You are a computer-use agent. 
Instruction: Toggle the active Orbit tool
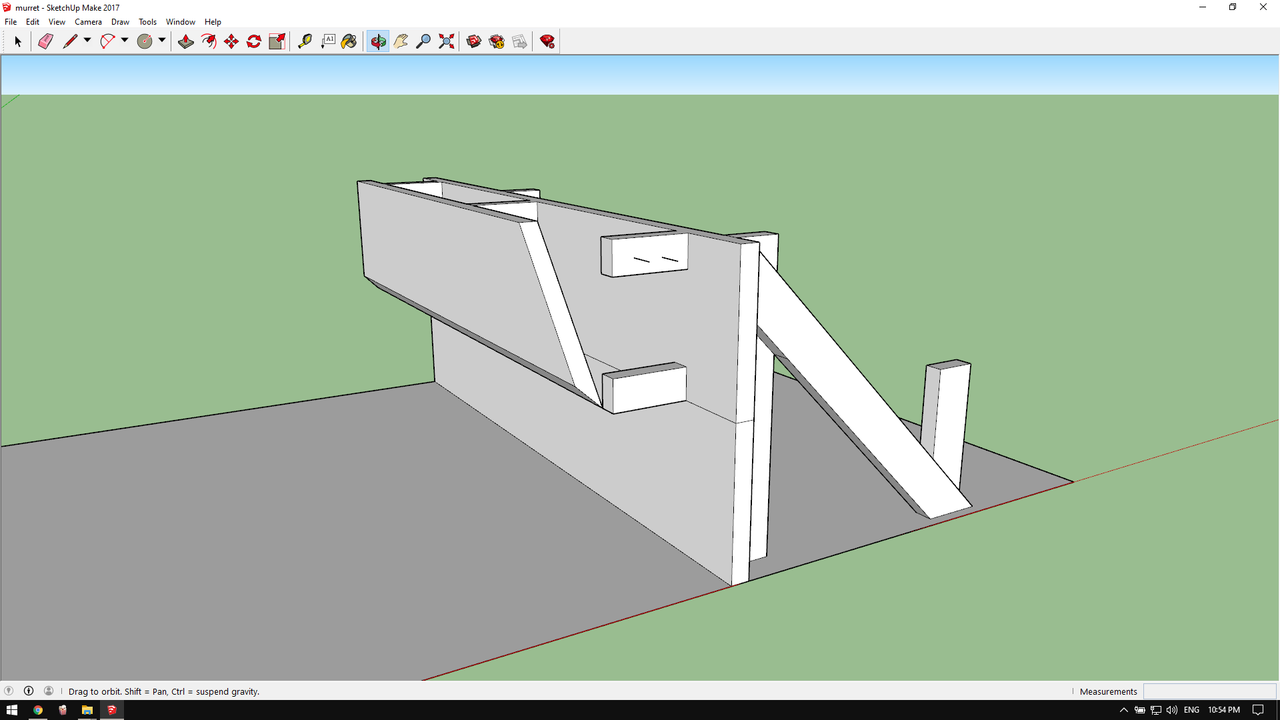coord(378,41)
